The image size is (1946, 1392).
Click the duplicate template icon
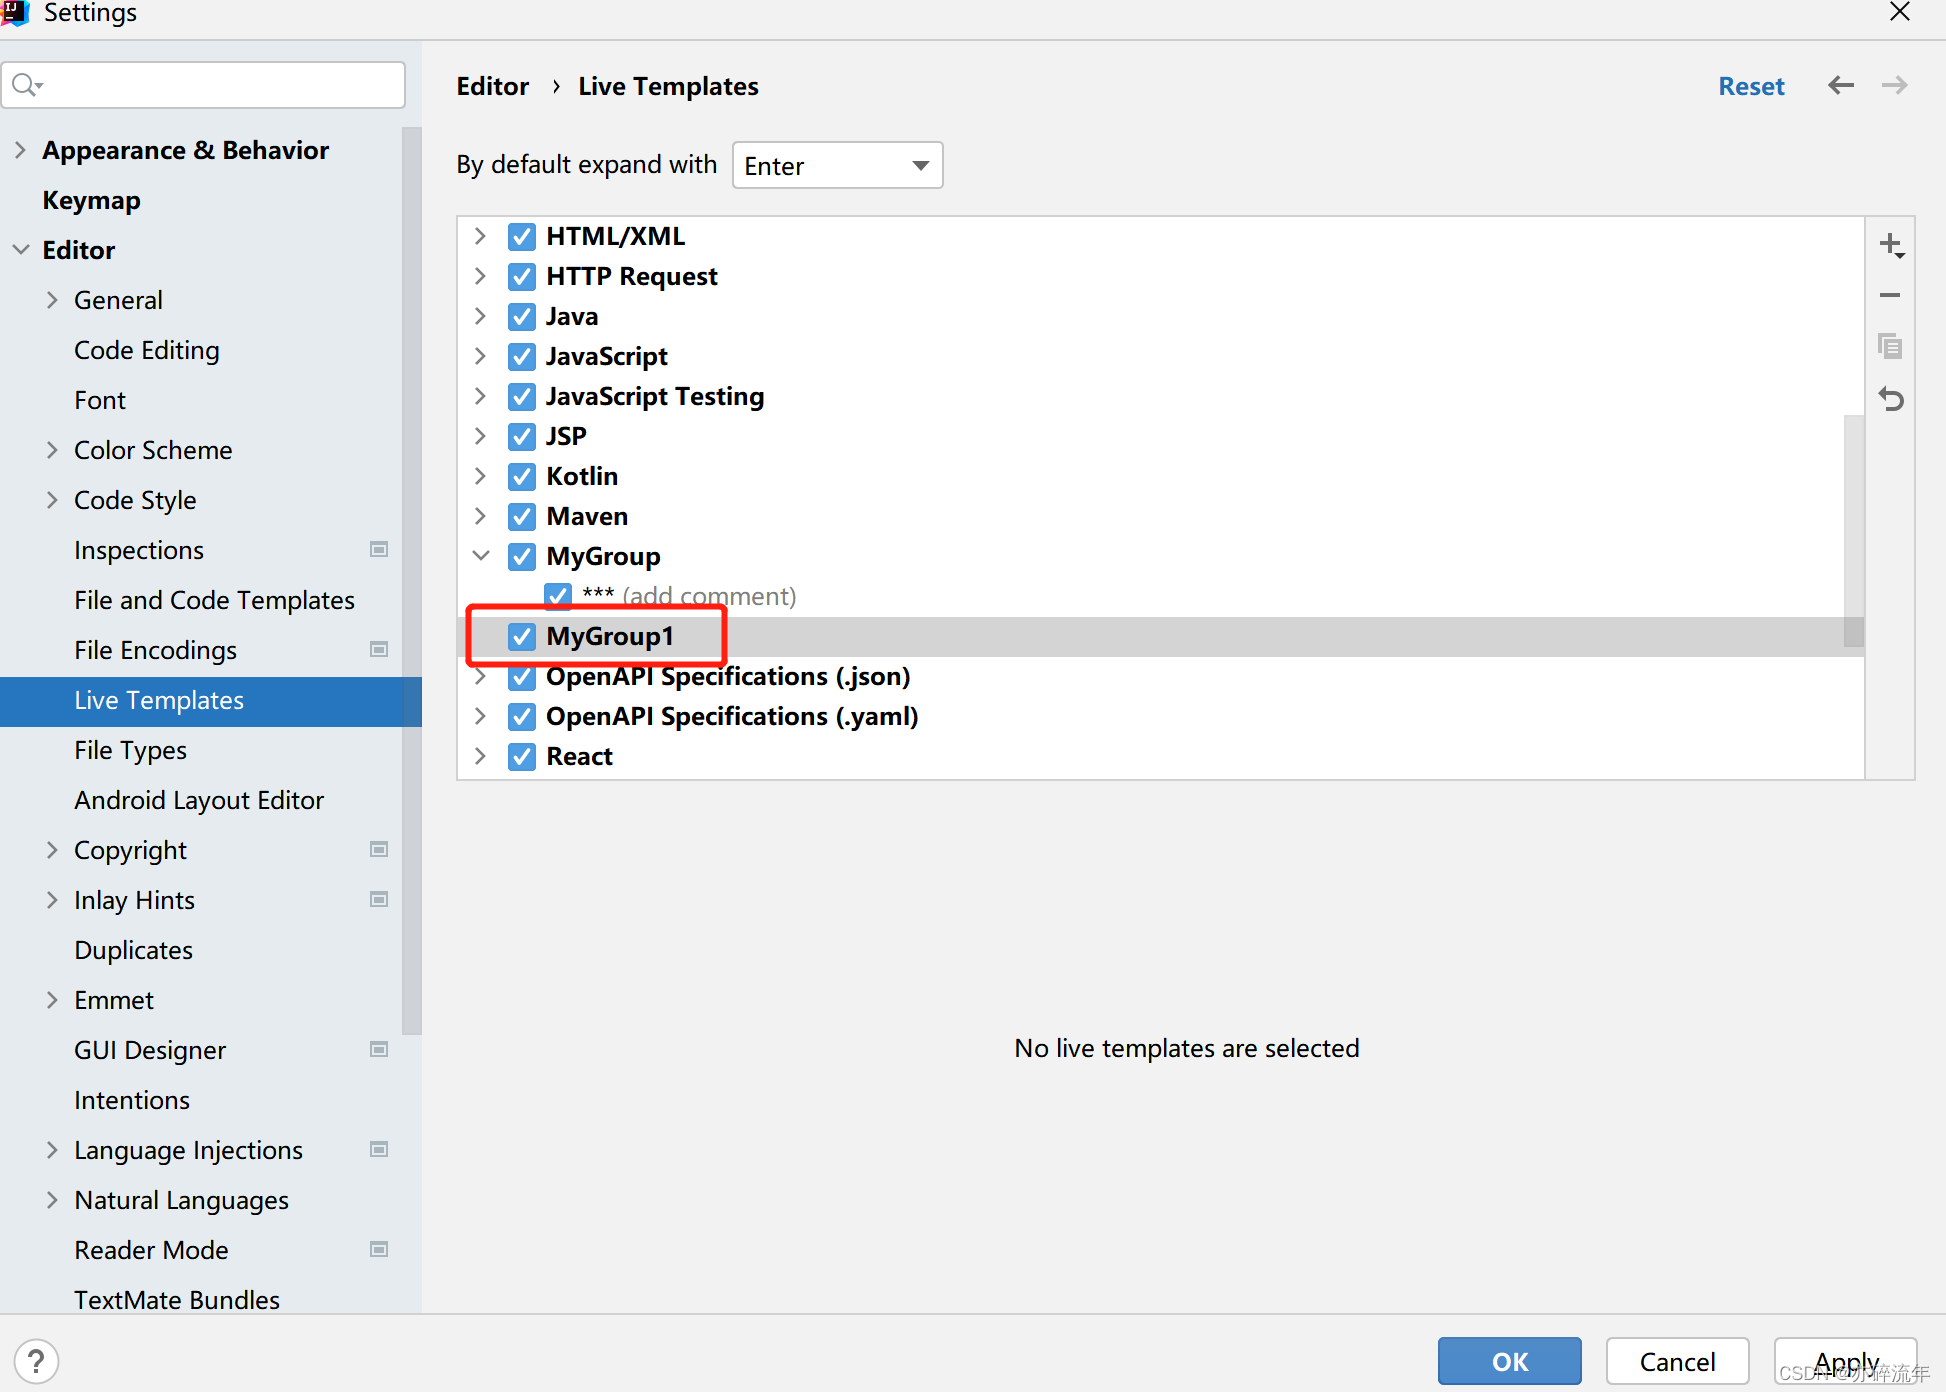click(x=1890, y=347)
